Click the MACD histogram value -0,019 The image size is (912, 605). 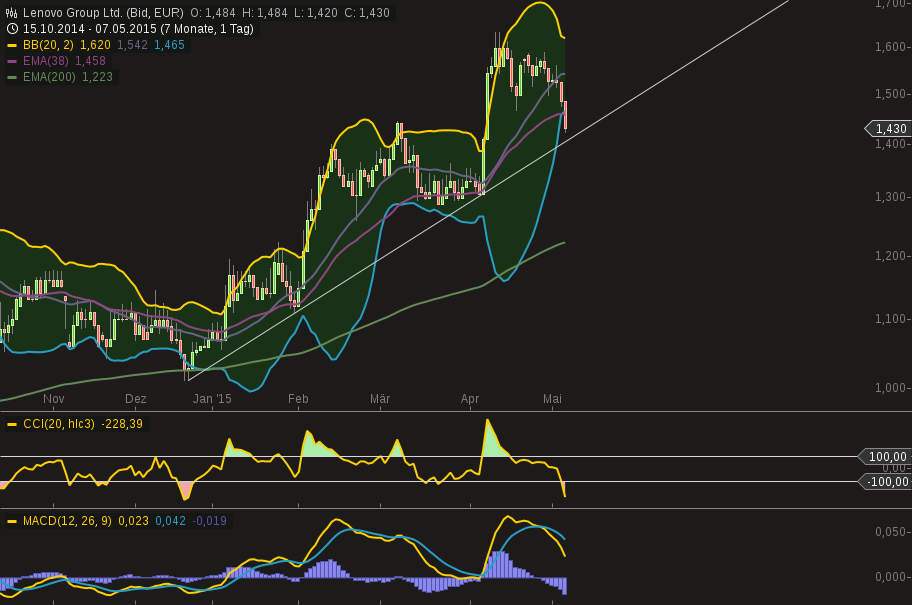click(209, 521)
